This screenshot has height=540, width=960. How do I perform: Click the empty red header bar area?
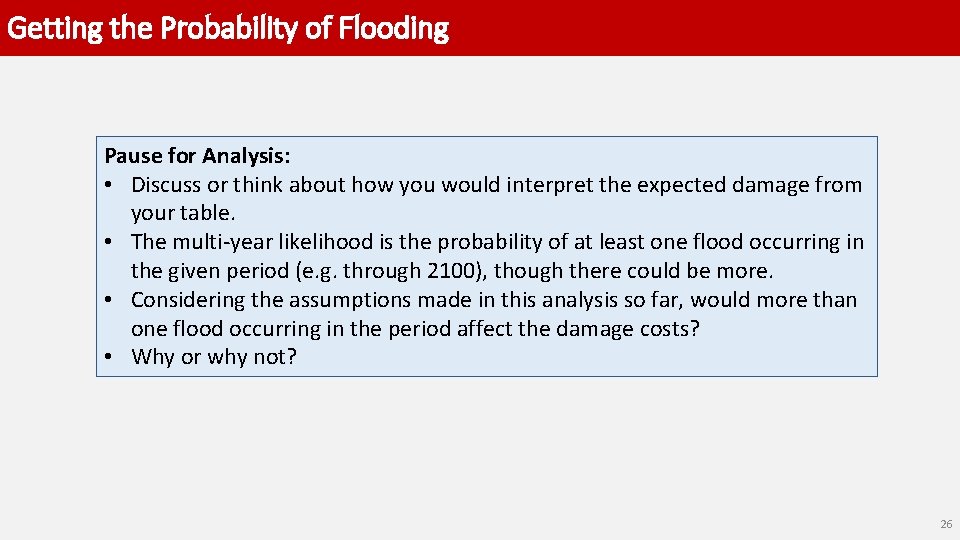[700, 28]
